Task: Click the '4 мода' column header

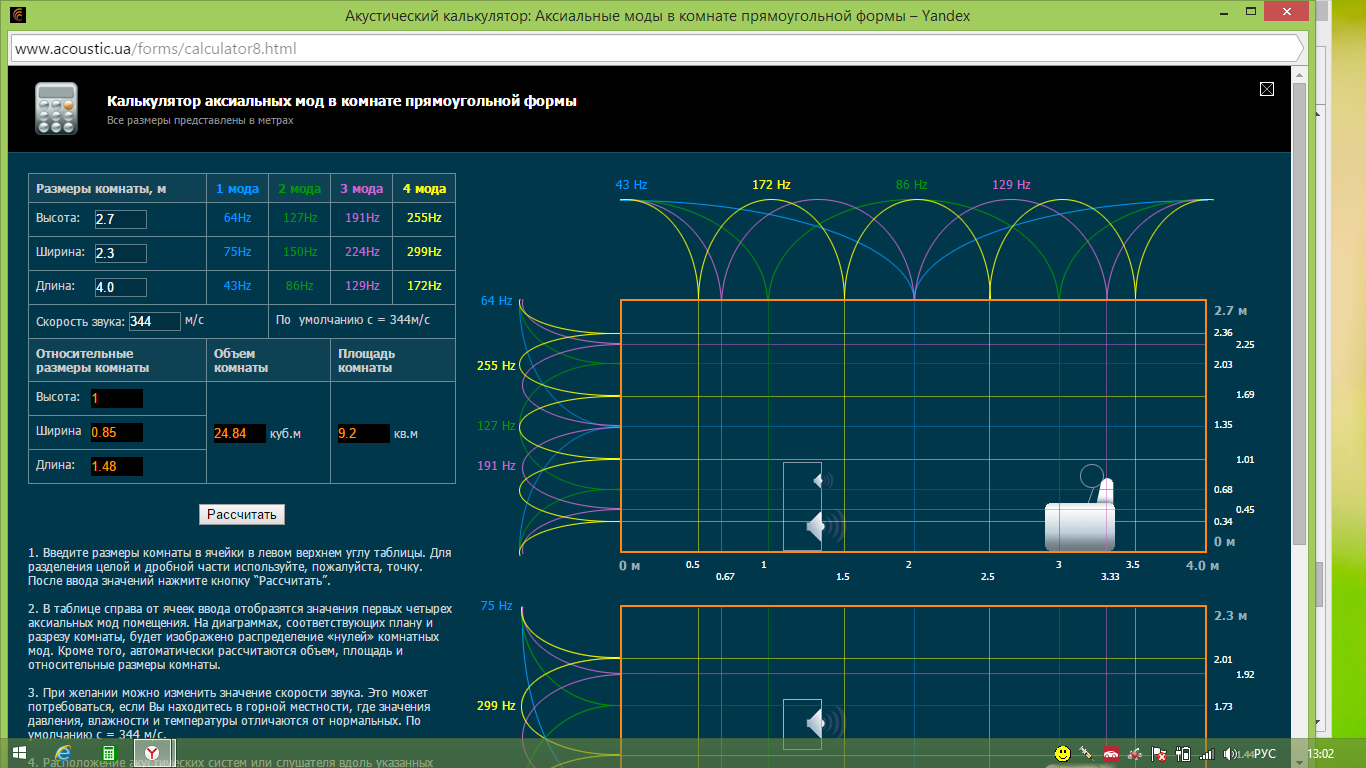Action: coord(424,188)
